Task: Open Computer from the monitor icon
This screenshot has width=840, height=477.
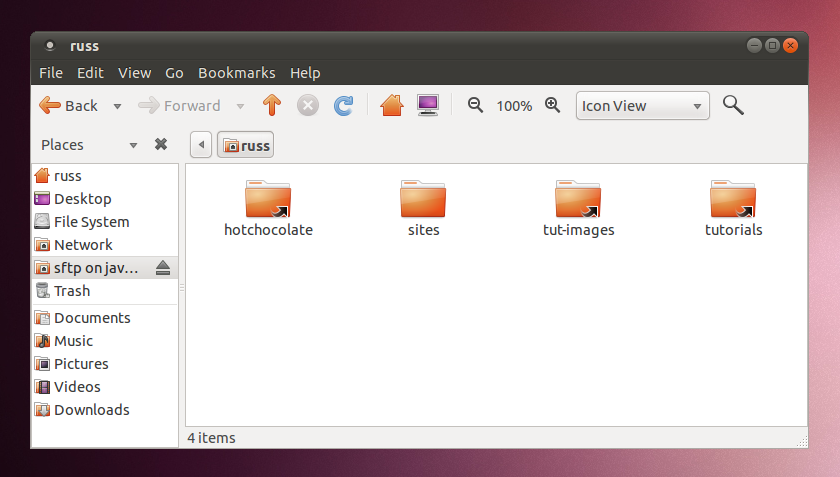Action: pos(428,105)
